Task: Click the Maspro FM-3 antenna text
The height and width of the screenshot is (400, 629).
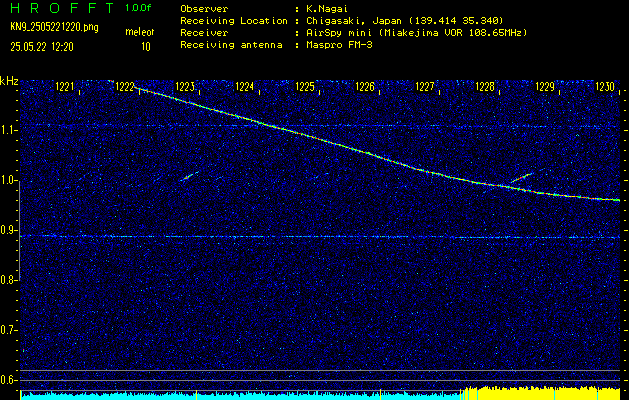Action: coord(339,45)
